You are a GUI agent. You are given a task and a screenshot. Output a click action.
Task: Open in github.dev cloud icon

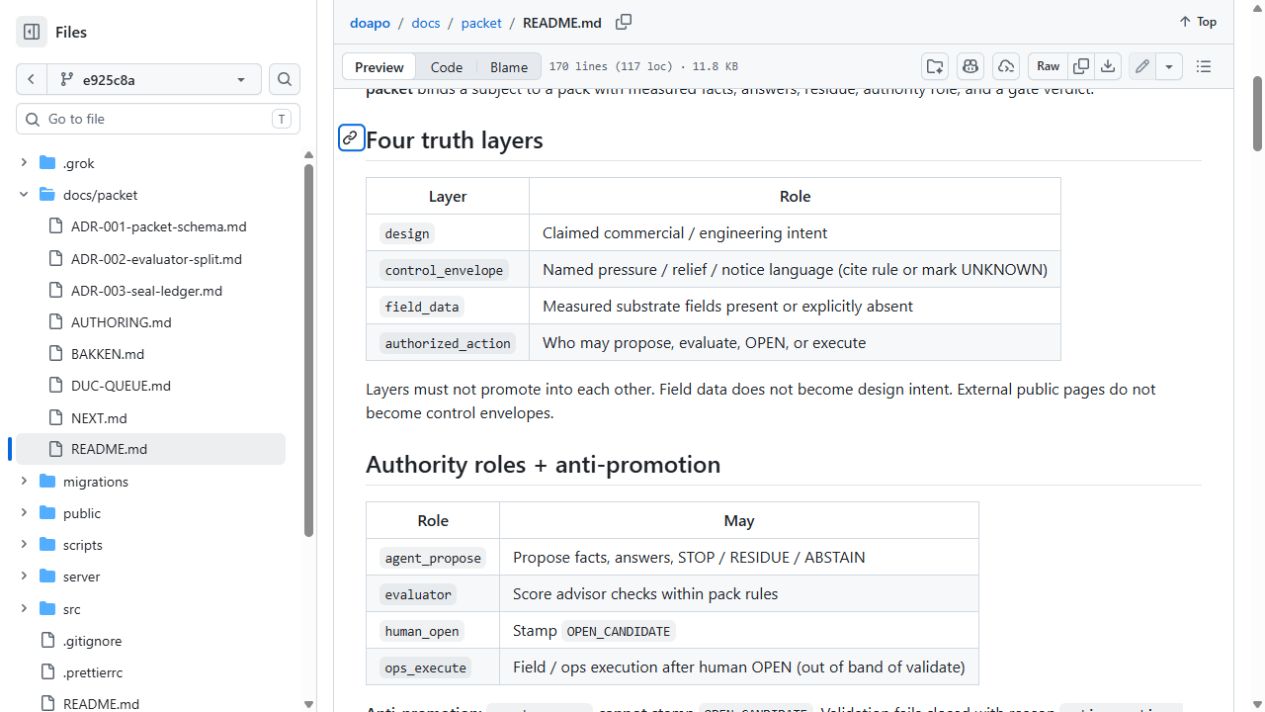1006,67
